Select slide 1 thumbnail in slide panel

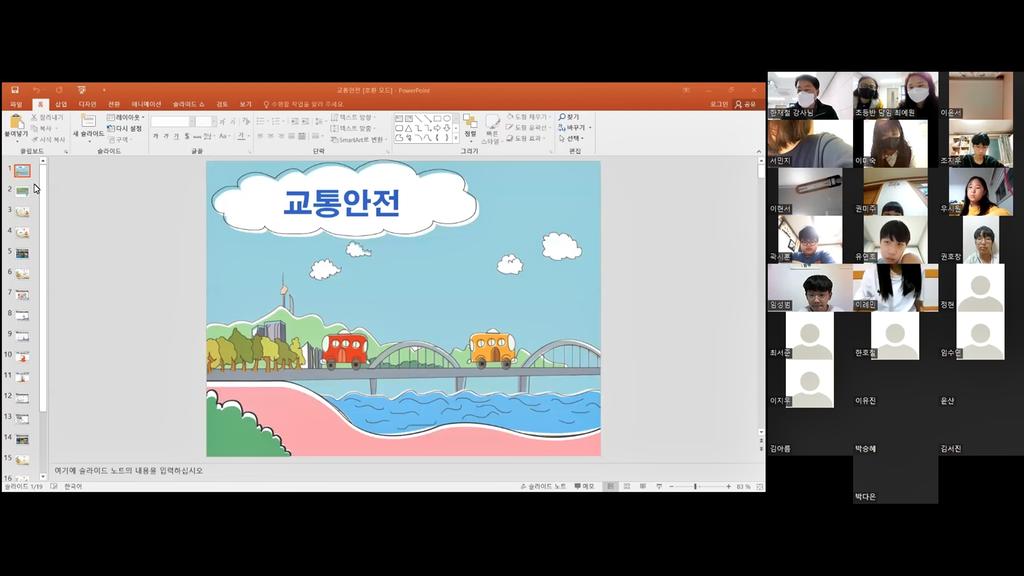22,171
